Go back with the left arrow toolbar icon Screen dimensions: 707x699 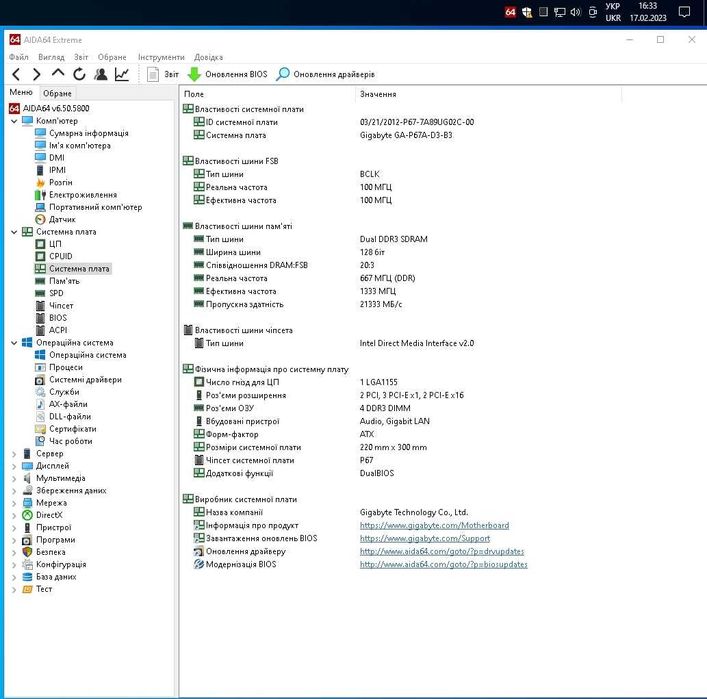pyautogui.click(x=16, y=74)
